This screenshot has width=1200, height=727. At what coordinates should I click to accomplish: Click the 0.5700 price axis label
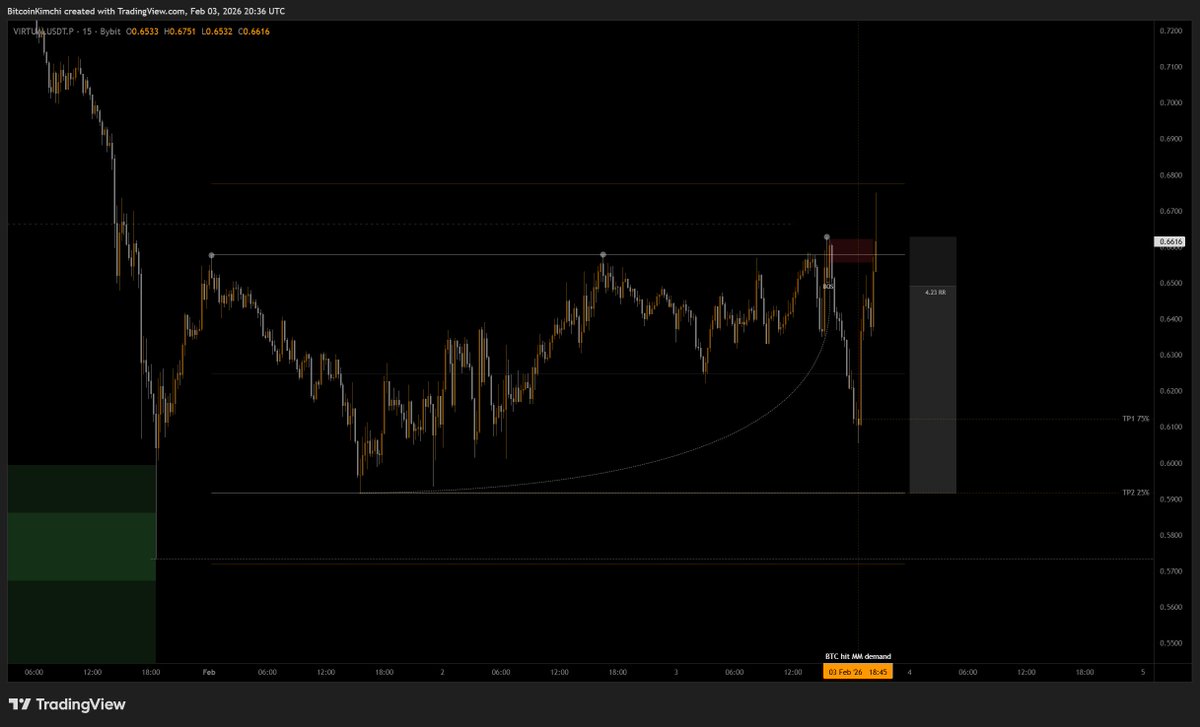tap(1171, 571)
